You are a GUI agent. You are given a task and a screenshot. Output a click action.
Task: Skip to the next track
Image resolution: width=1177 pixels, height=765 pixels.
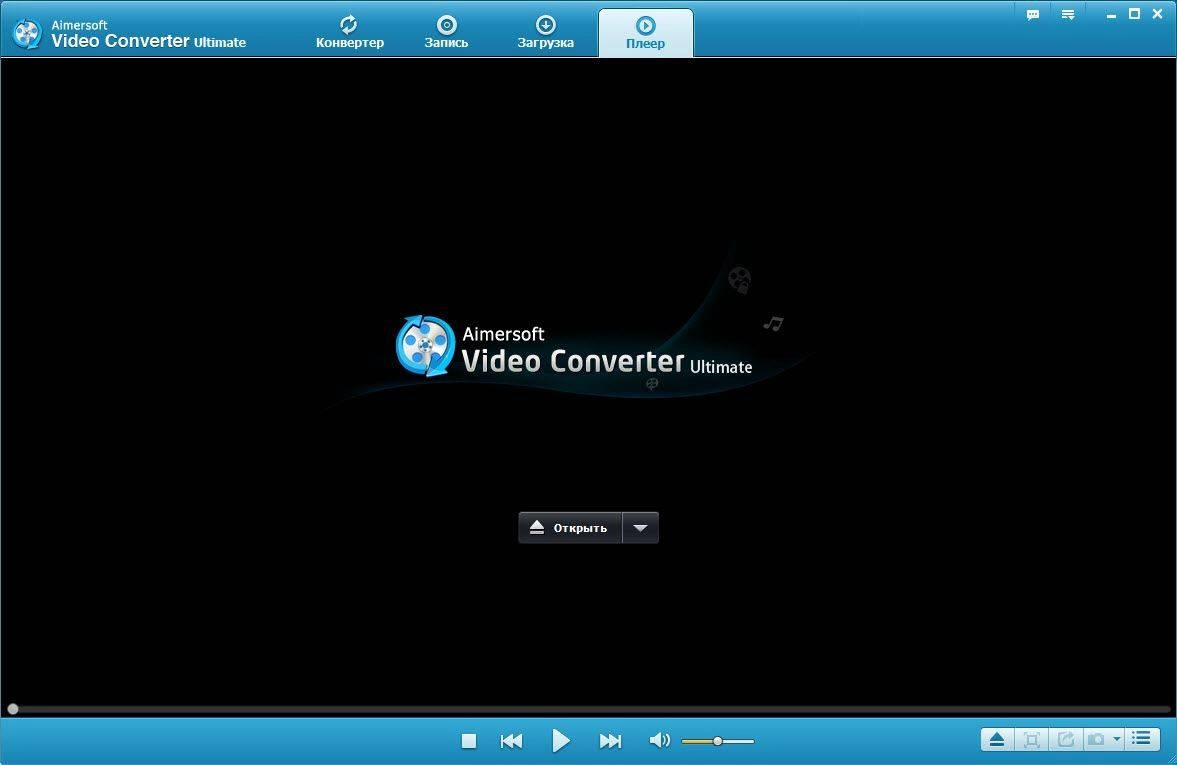610,741
